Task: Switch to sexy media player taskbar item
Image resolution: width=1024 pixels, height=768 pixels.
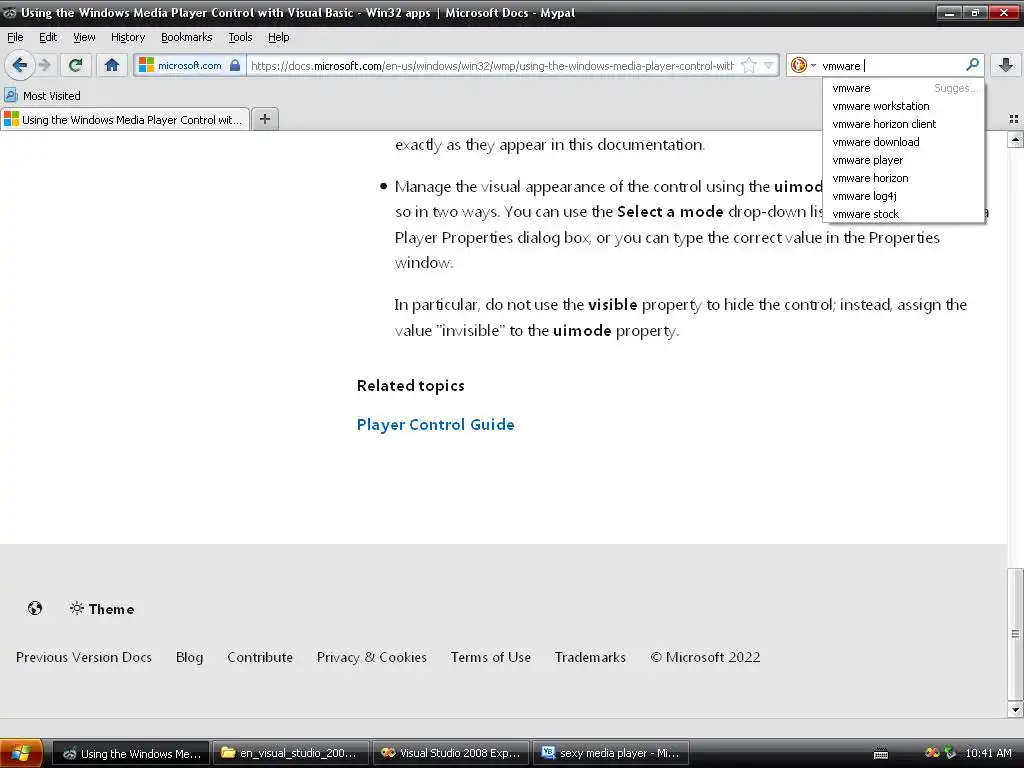Action: (x=611, y=753)
